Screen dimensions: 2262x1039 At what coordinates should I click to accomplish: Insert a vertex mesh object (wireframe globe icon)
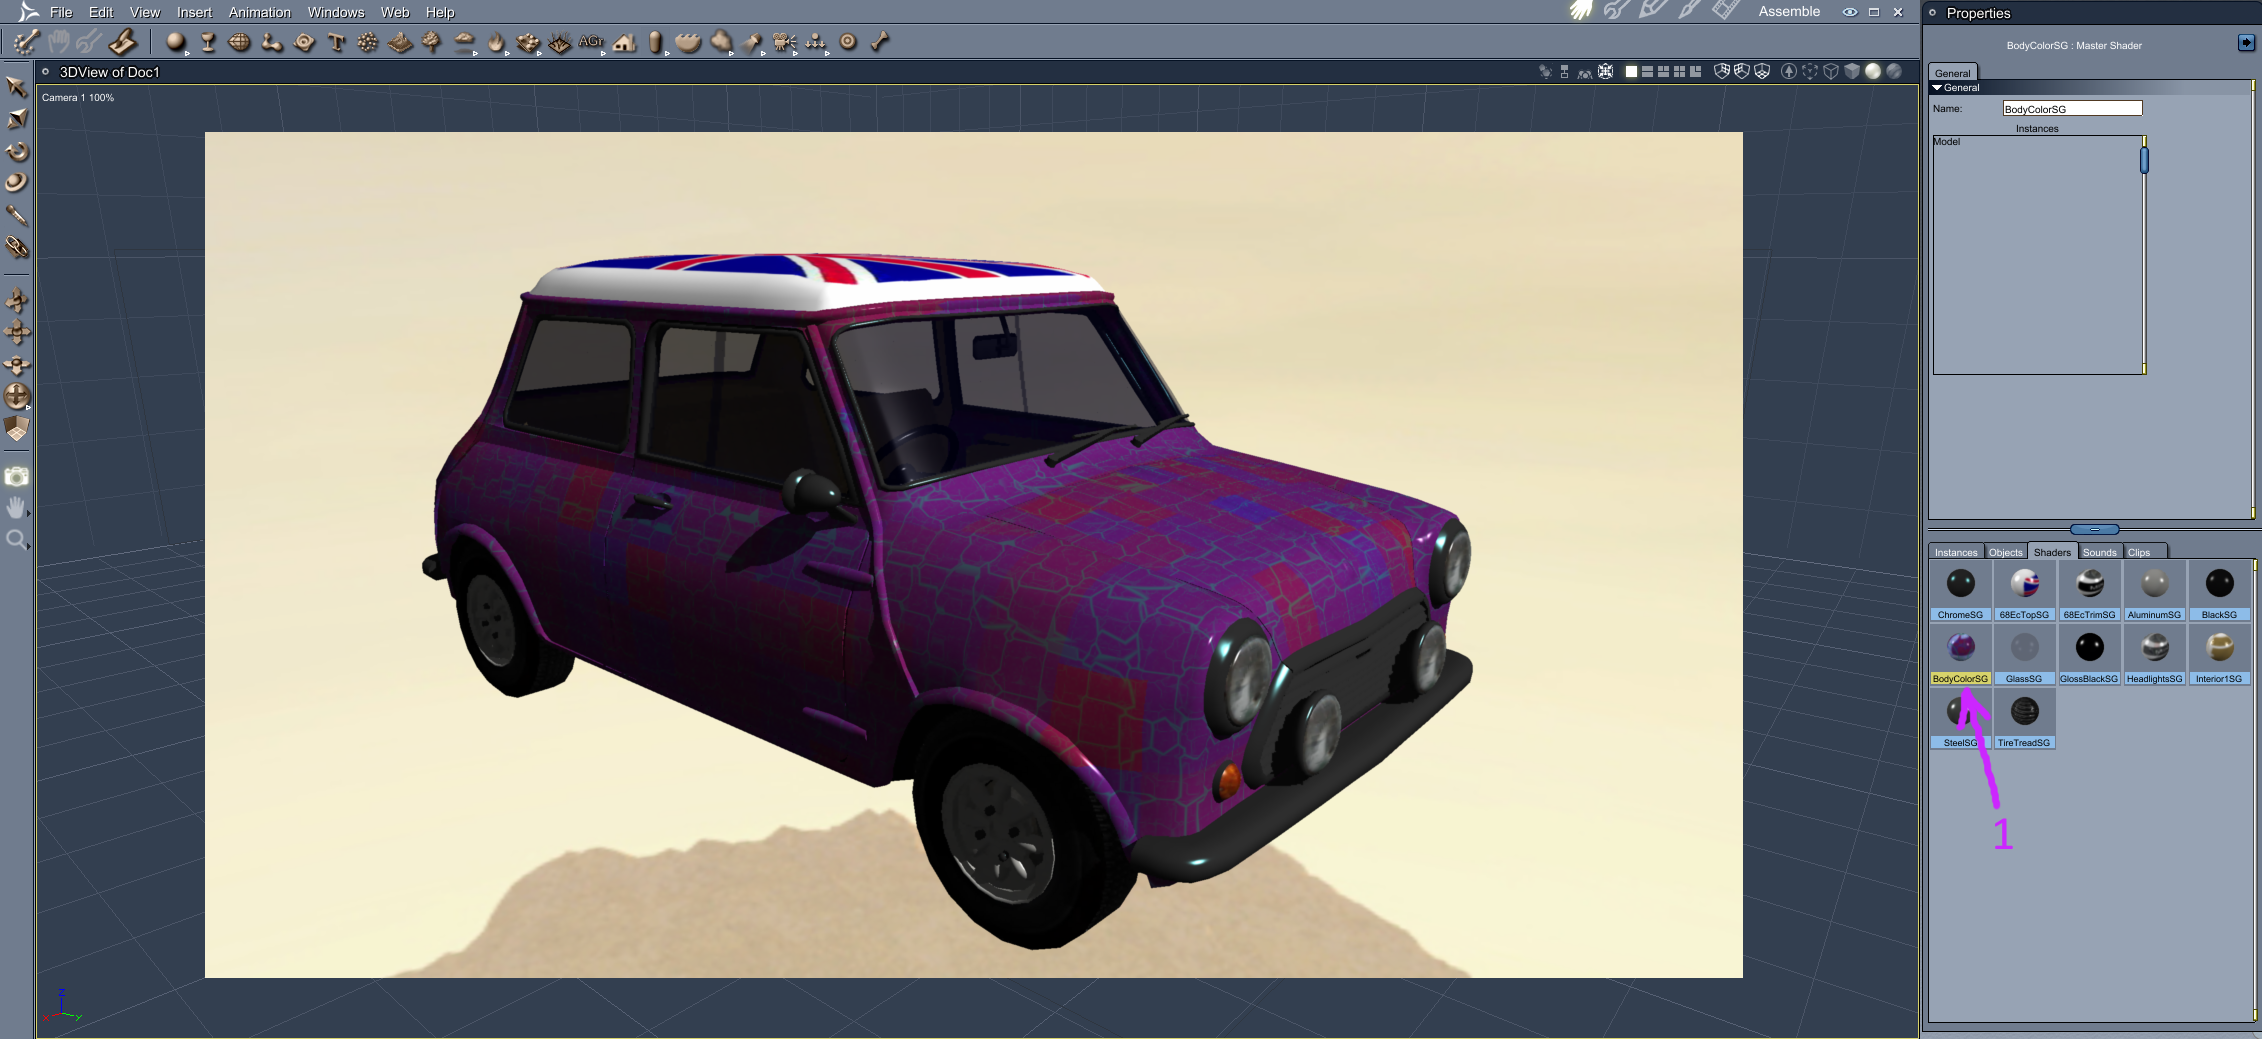[x=240, y=42]
